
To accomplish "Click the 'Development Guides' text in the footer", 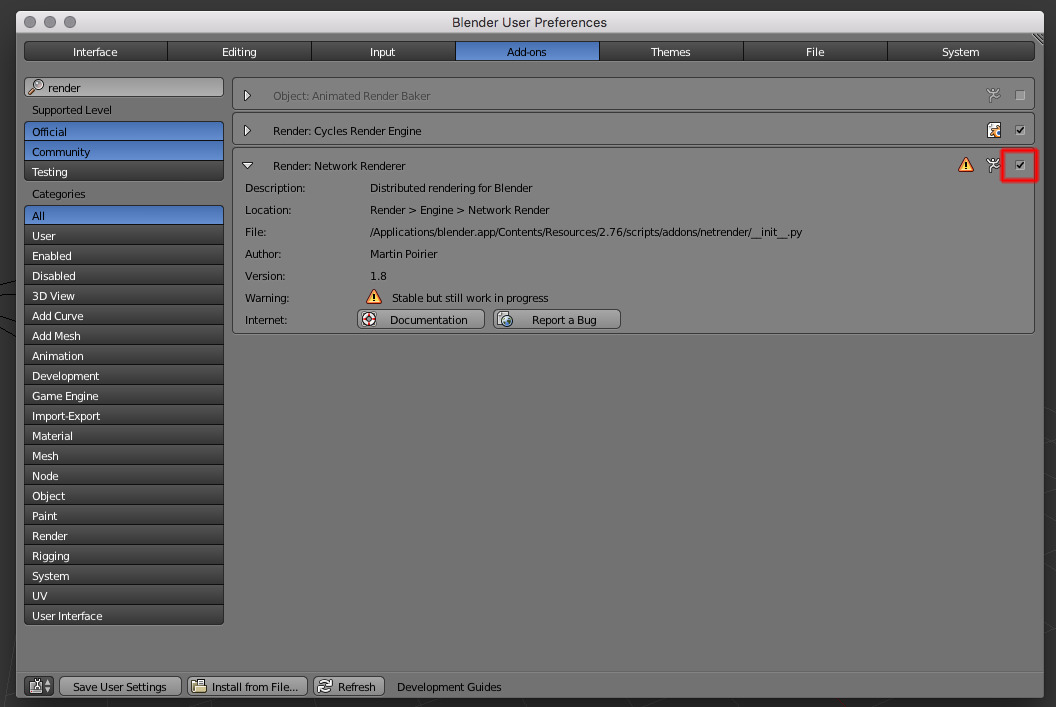I will click(449, 687).
